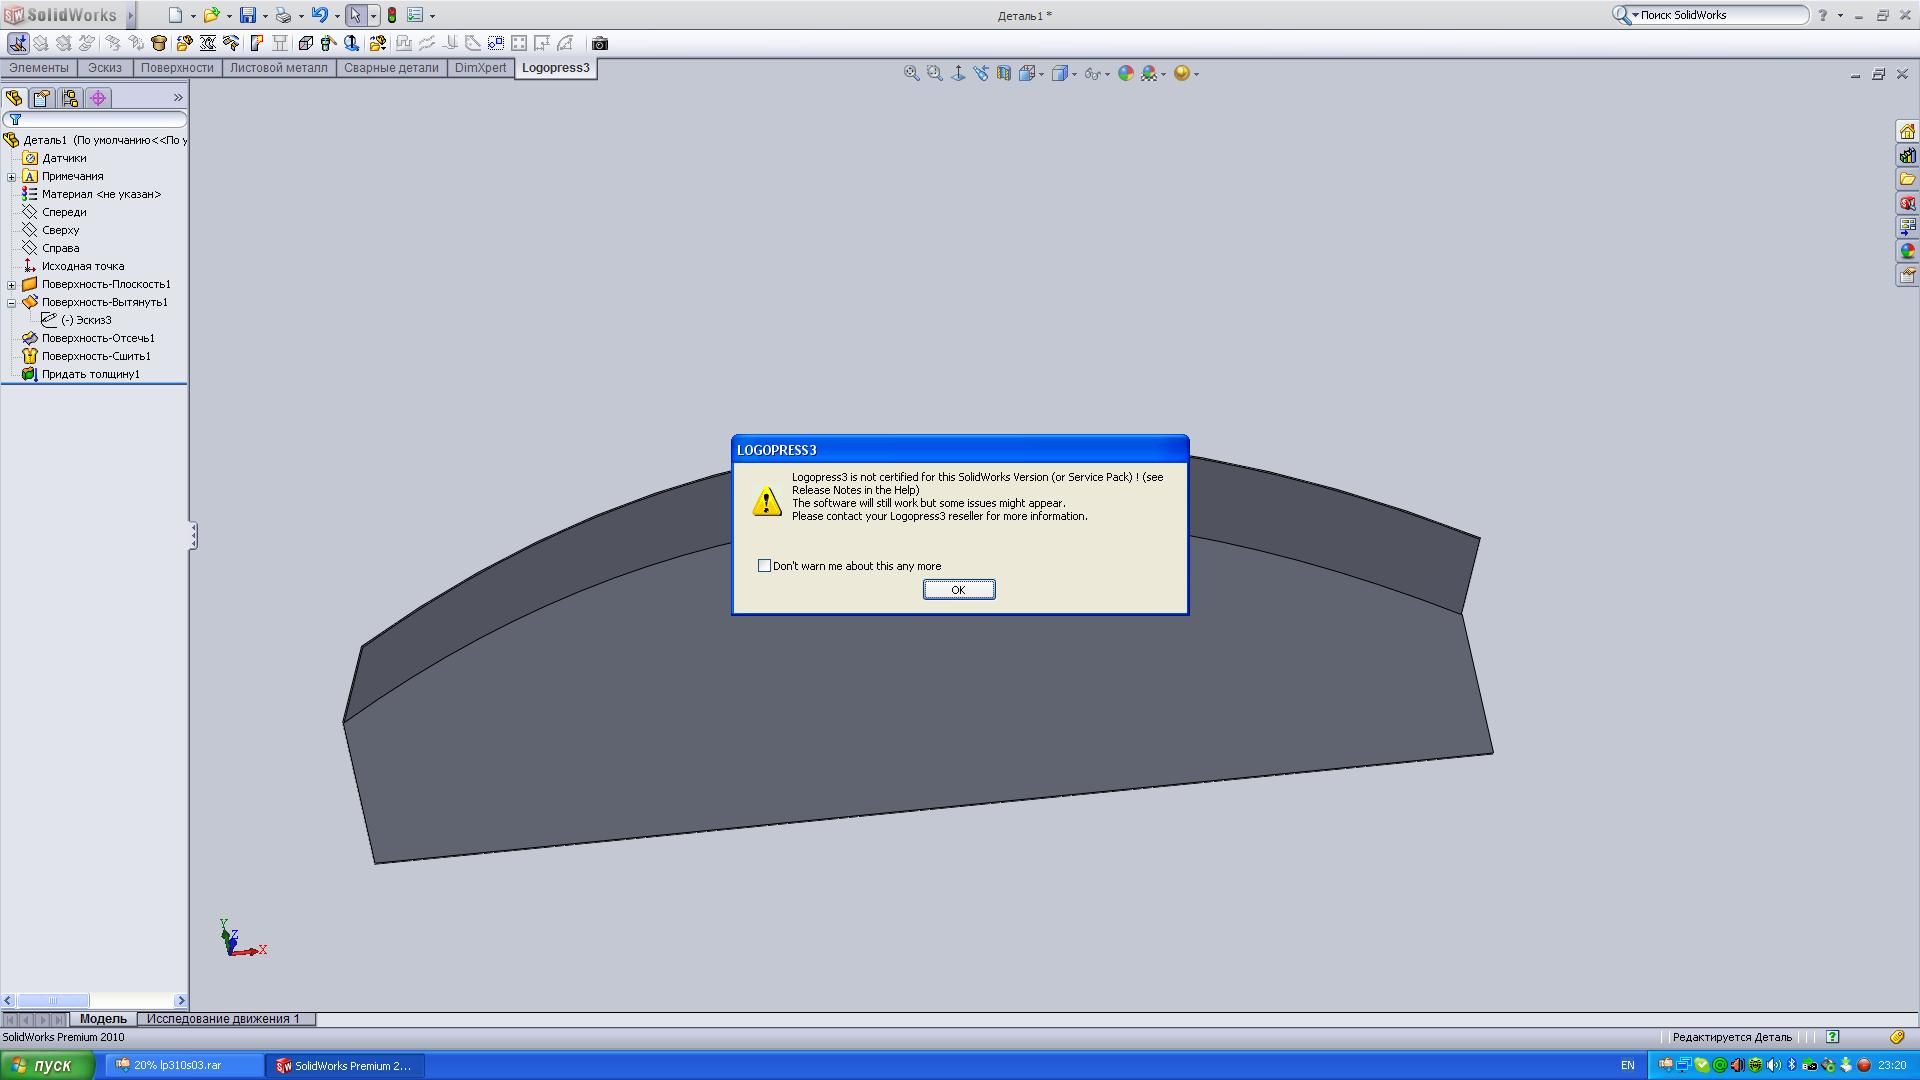
Task: Click the Print icon
Action: 283,15
